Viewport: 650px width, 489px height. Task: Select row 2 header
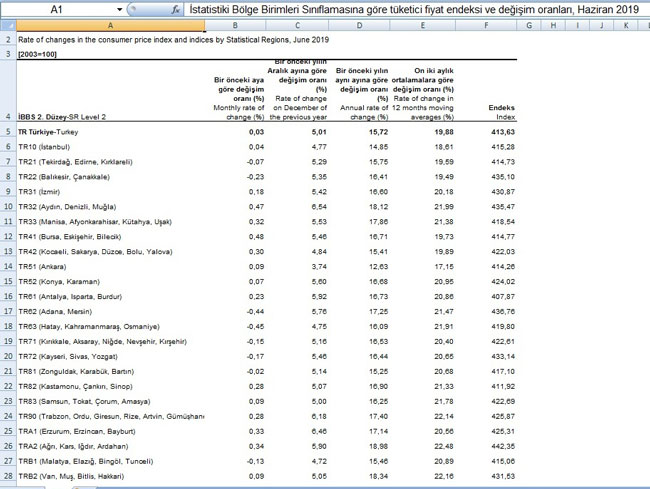8,40
